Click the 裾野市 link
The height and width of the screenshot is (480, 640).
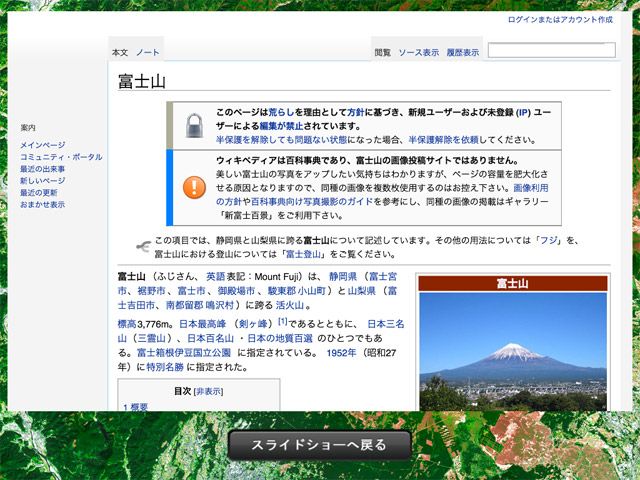tap(151, 291)
